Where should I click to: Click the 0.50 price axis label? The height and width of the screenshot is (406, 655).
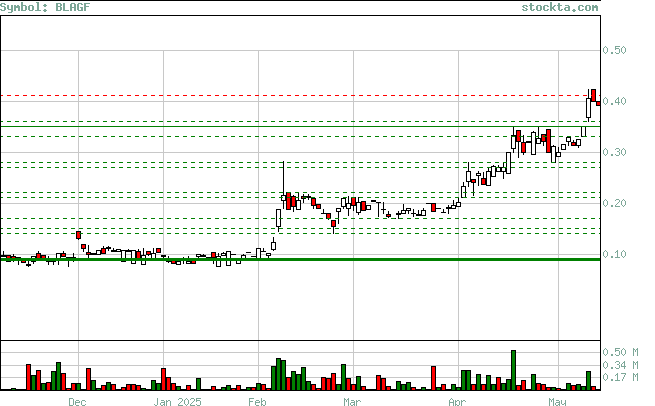pos(614,50)
